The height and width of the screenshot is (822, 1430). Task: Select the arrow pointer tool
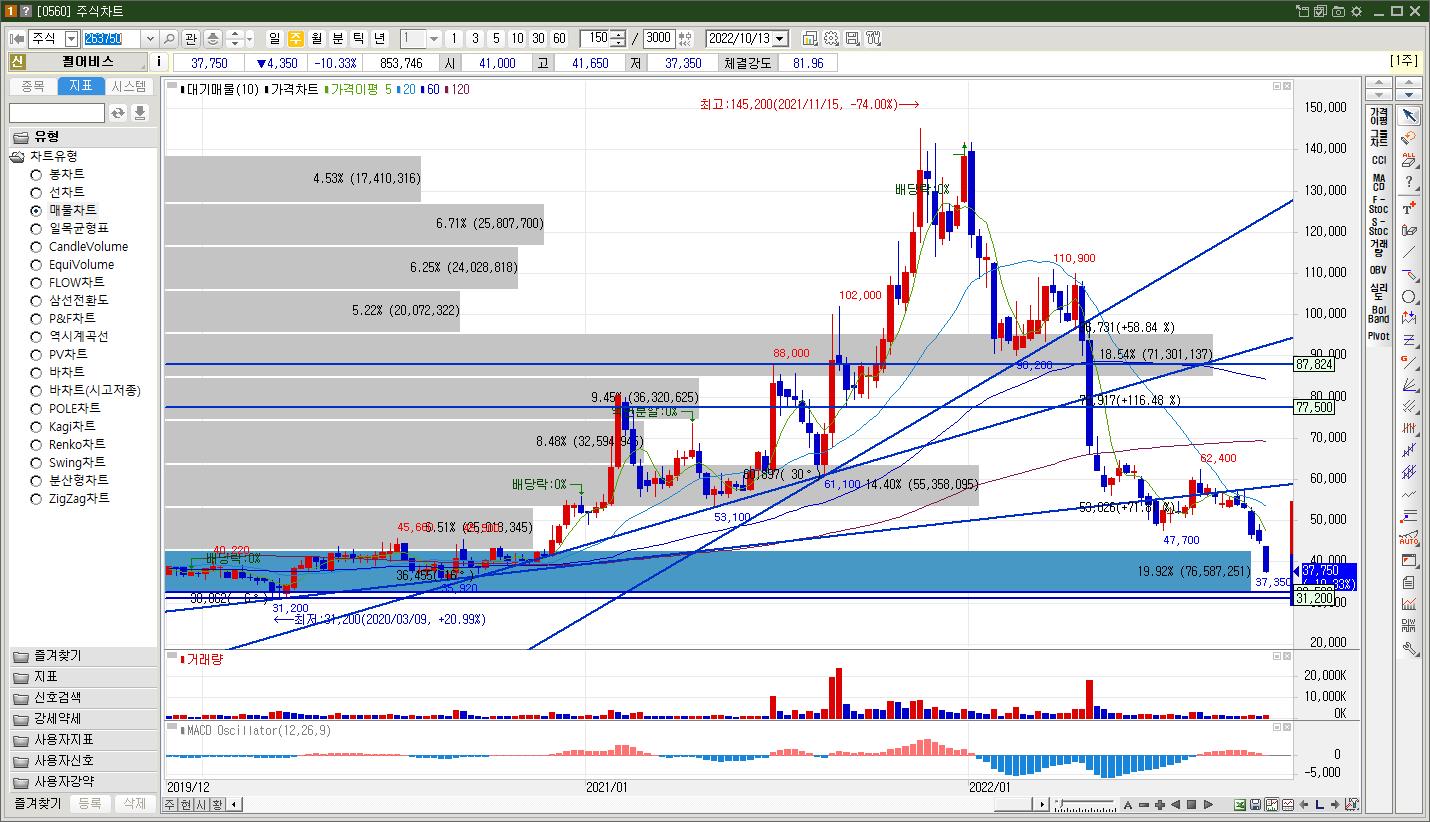(1409, 116)
